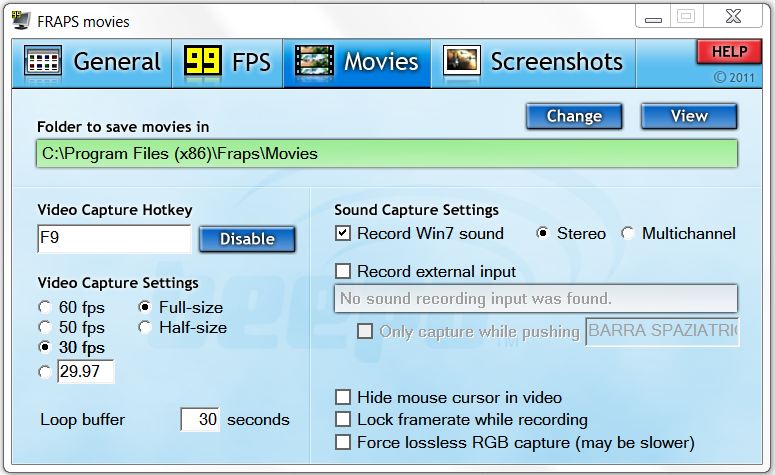Image resolution: width=775 pixels, height=475 pixels.
Task: Choose Full-size capture
Action: pyautogui.click(x=144, y=307)
